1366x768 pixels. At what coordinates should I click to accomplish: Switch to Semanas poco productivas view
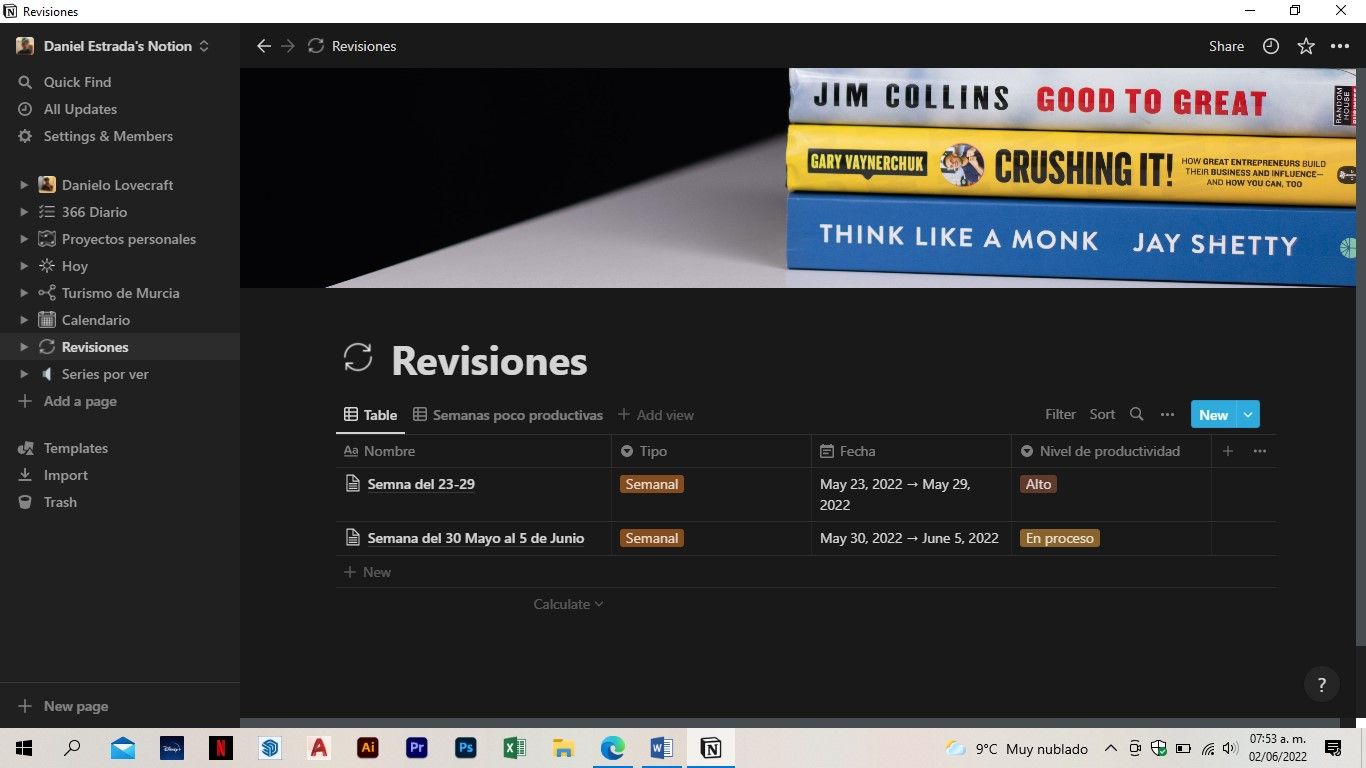click(508, 415)
